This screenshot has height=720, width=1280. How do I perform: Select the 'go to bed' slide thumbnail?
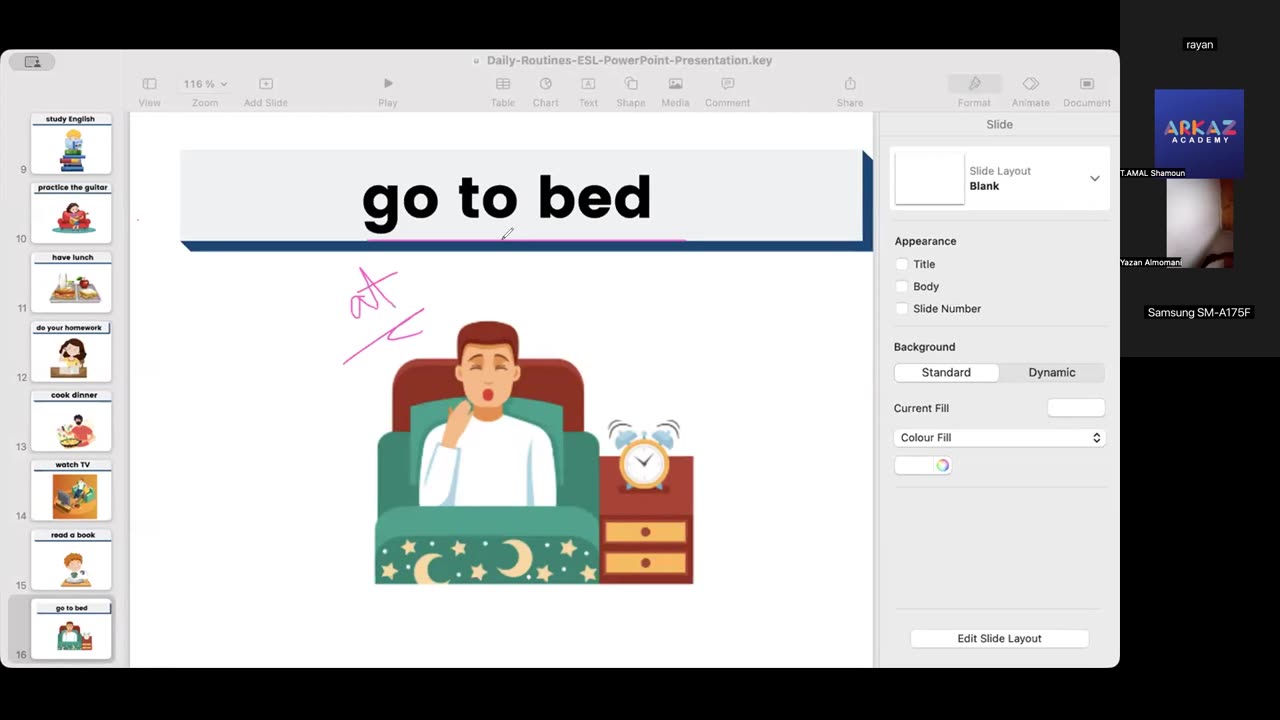point(71,630)
